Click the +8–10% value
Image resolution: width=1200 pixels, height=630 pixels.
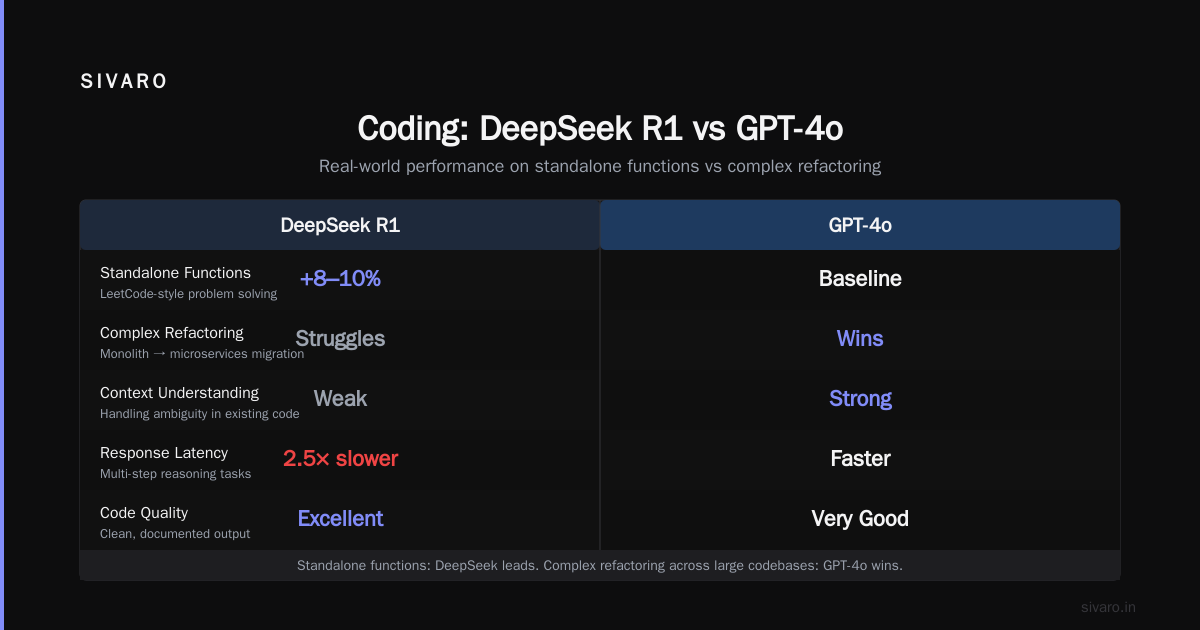pyautogui.click(x=340, y=279)
